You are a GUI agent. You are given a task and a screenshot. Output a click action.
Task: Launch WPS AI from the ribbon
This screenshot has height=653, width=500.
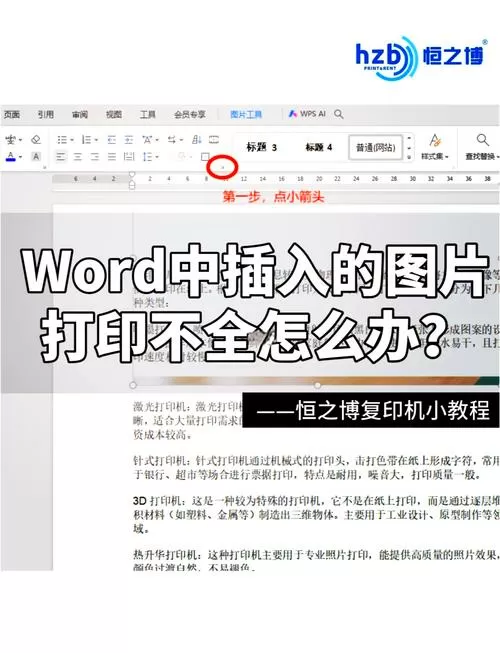[307, 114]
